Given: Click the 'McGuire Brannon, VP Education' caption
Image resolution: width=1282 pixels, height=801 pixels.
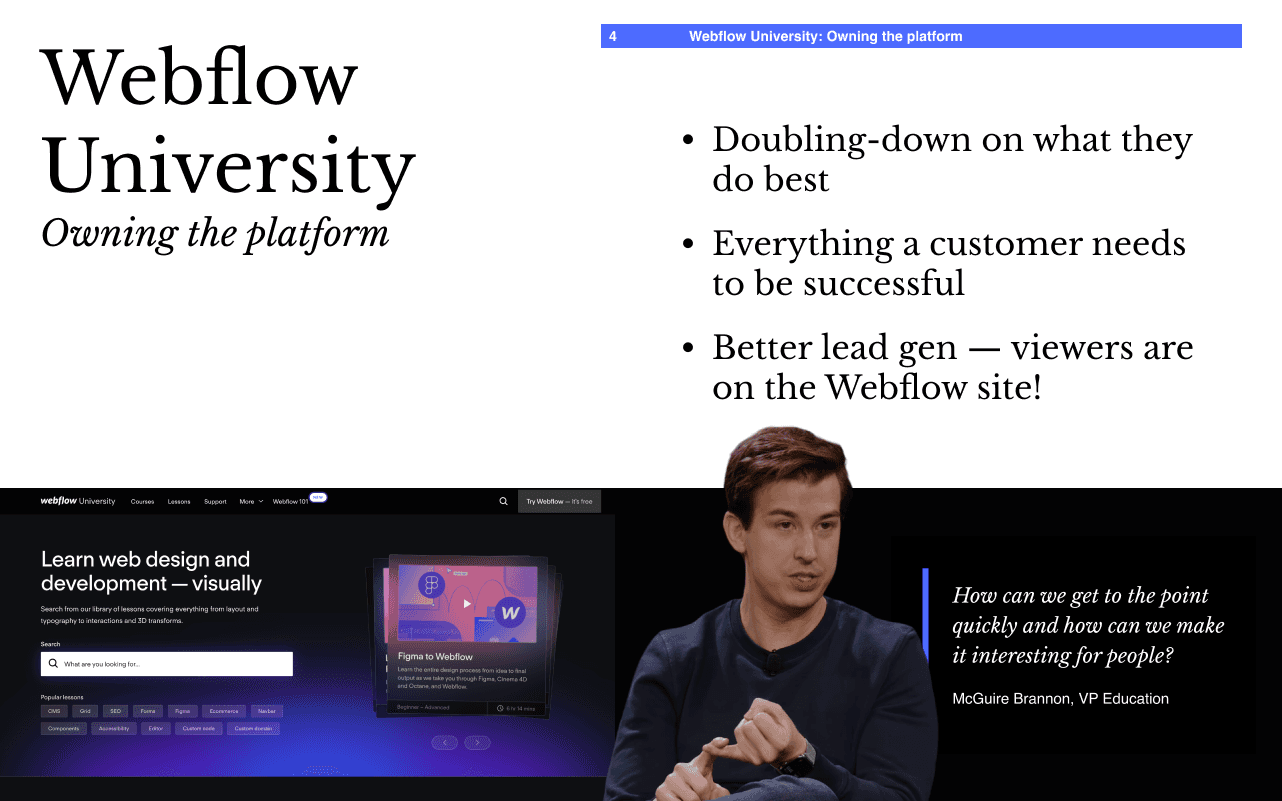Looking at the screenshot, I should pyautogui.click(x=1060, y=698).
